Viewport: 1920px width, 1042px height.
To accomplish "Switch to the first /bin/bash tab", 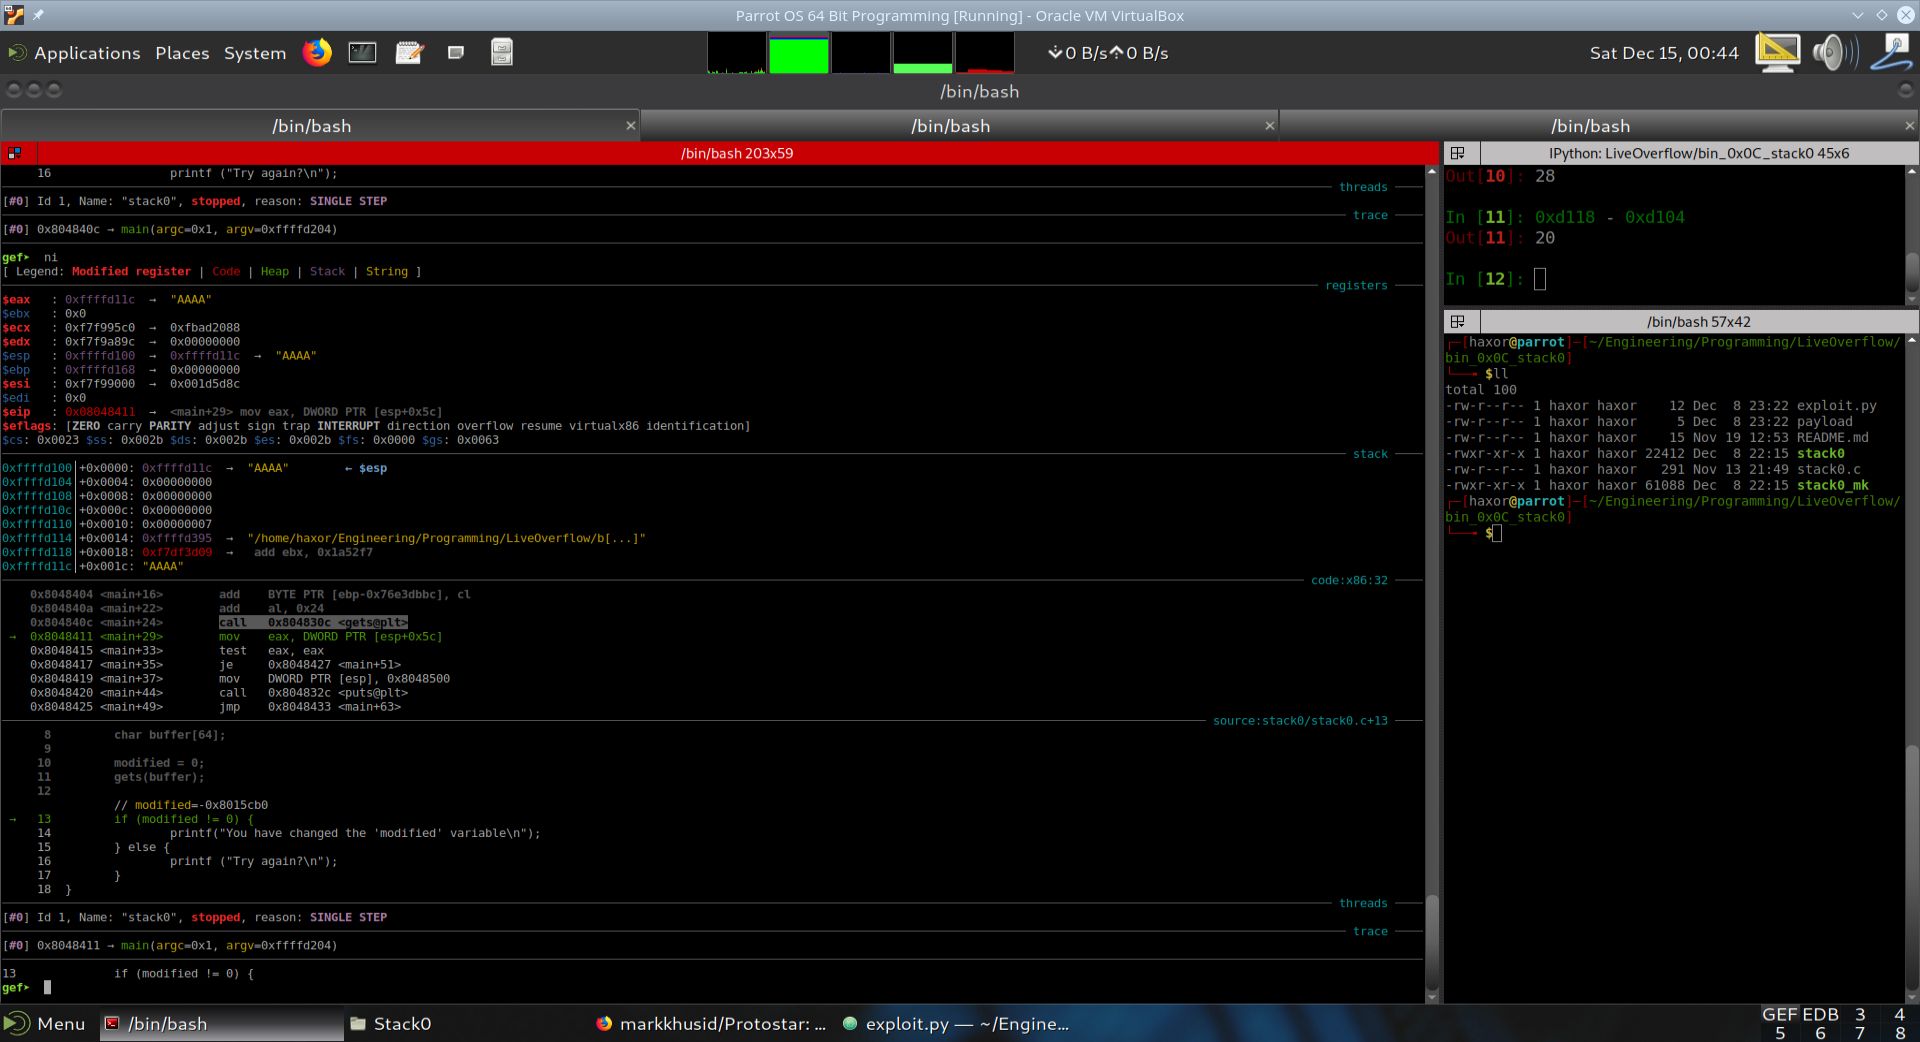I will [x=311, y=126].
